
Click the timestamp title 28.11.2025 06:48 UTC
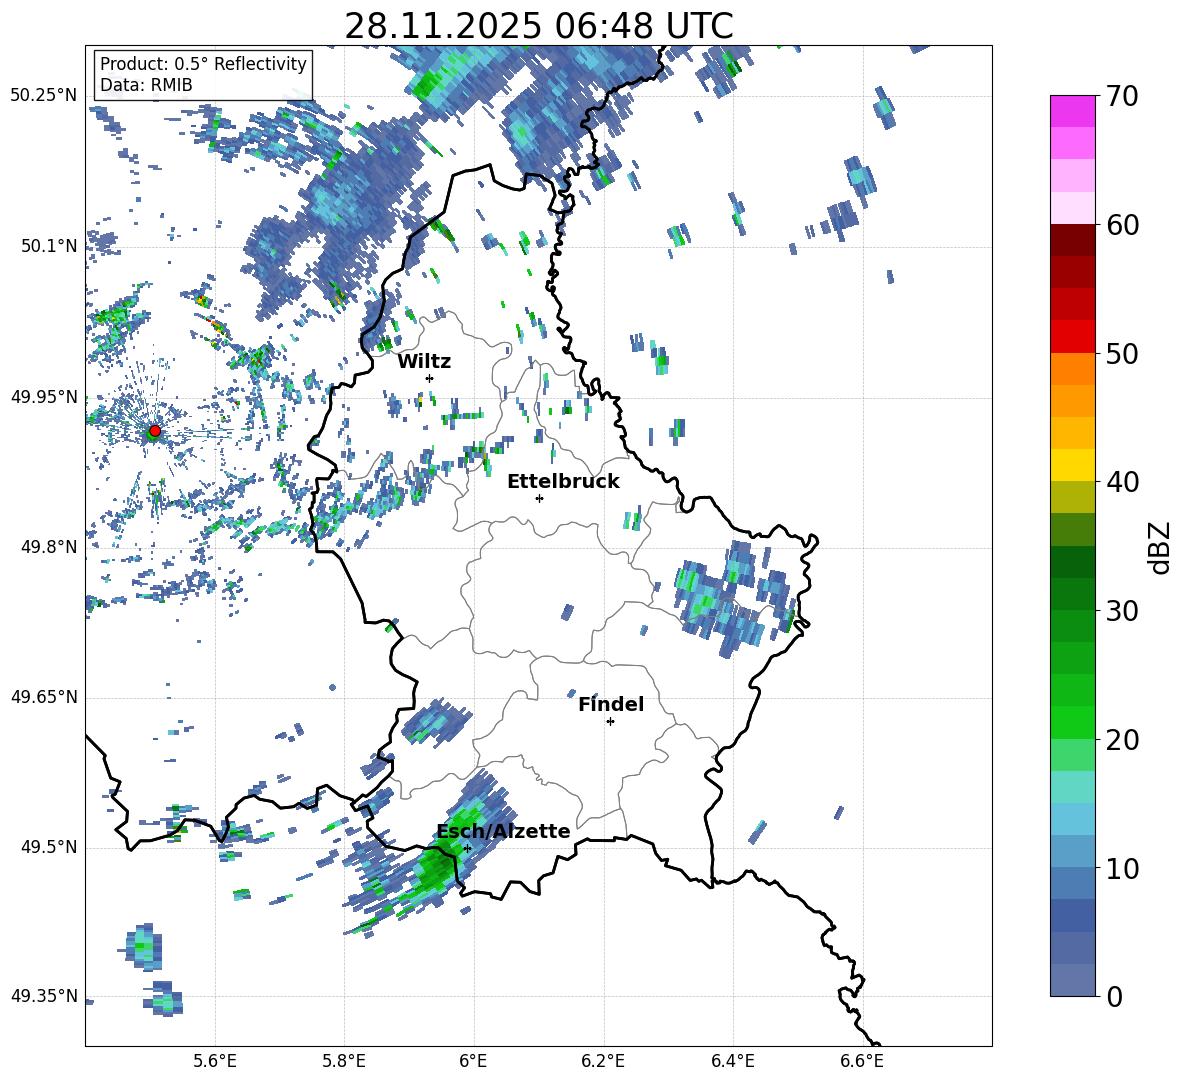click(x=539, y=26)
